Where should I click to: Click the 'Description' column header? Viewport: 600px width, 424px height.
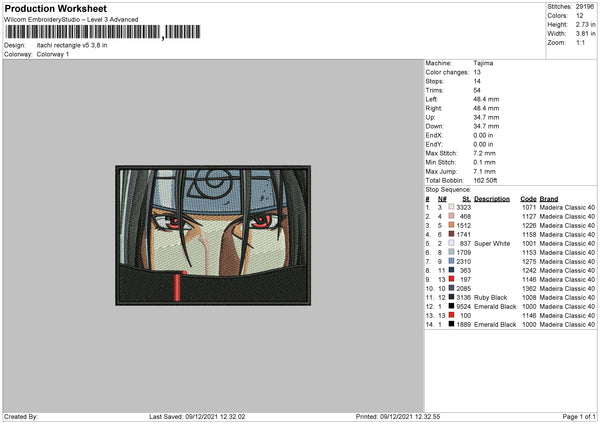coord(492,199)
